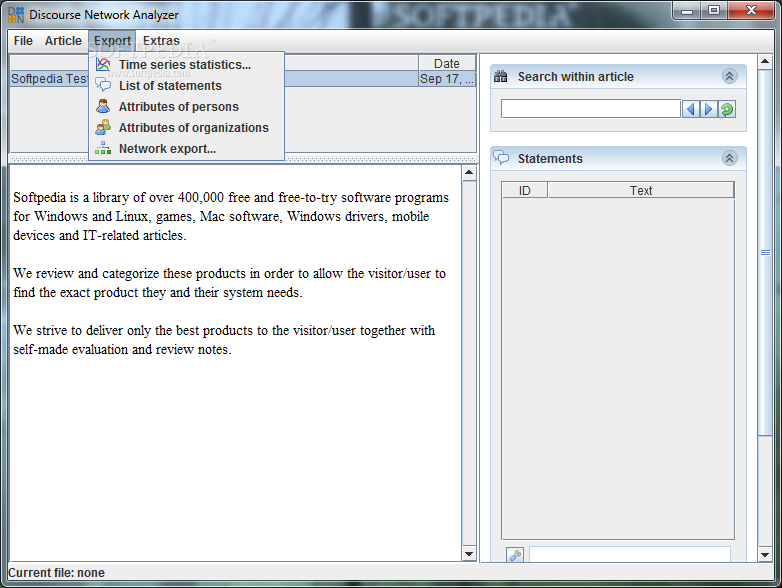Select the Sep 17 date cell
The image size is (782, 588).
click(x=447, y=79)
